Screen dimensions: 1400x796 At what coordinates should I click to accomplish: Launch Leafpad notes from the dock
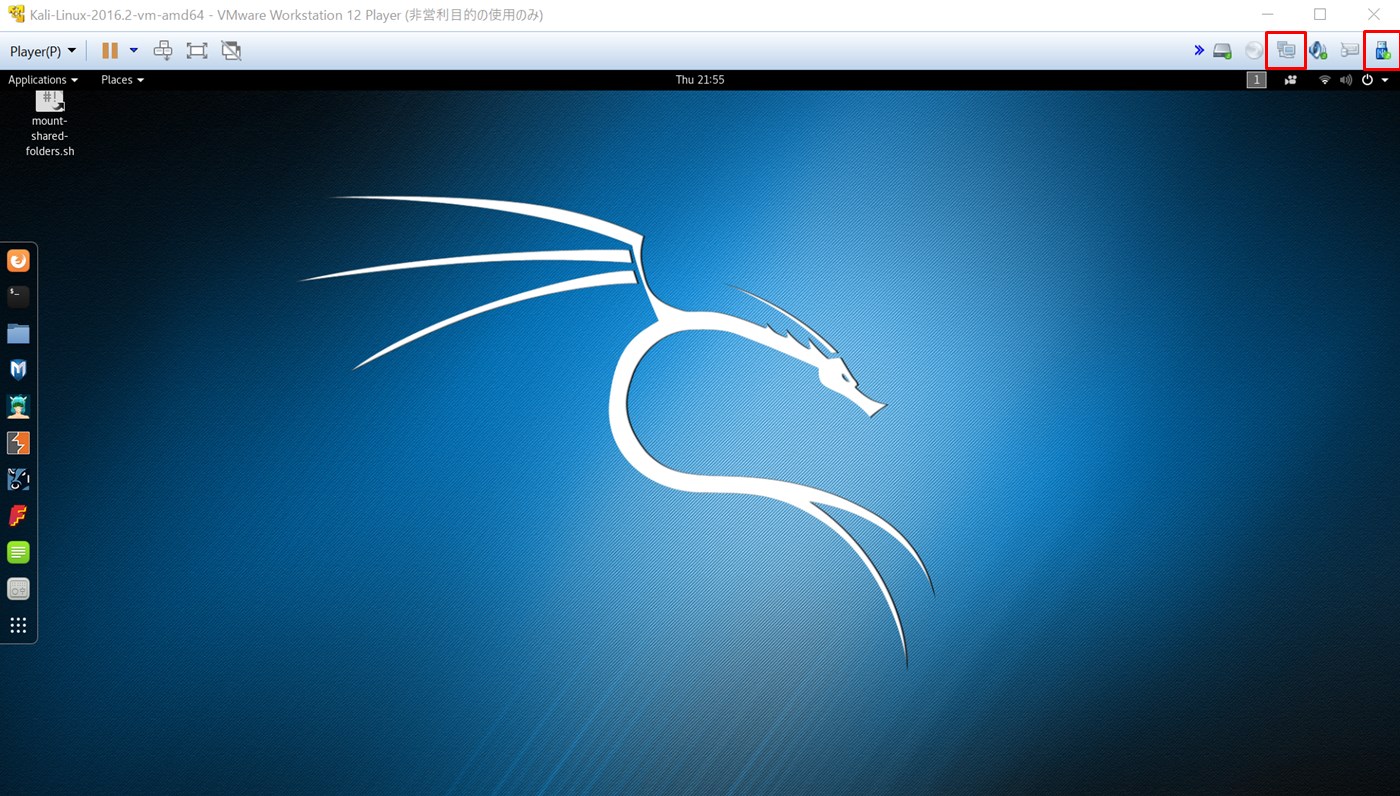pyautogui.click(x=18, y=552)
